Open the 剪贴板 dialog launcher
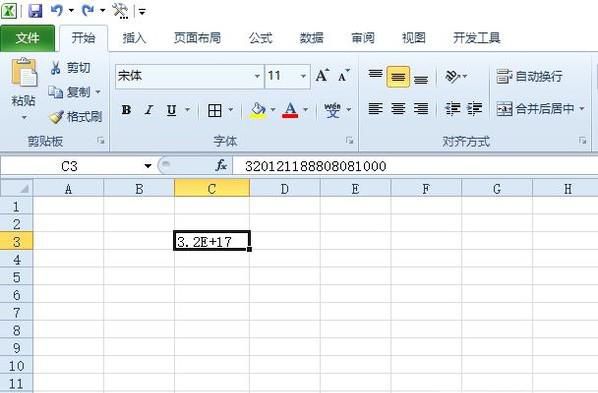Screen dimensions: 598x393 101,141
